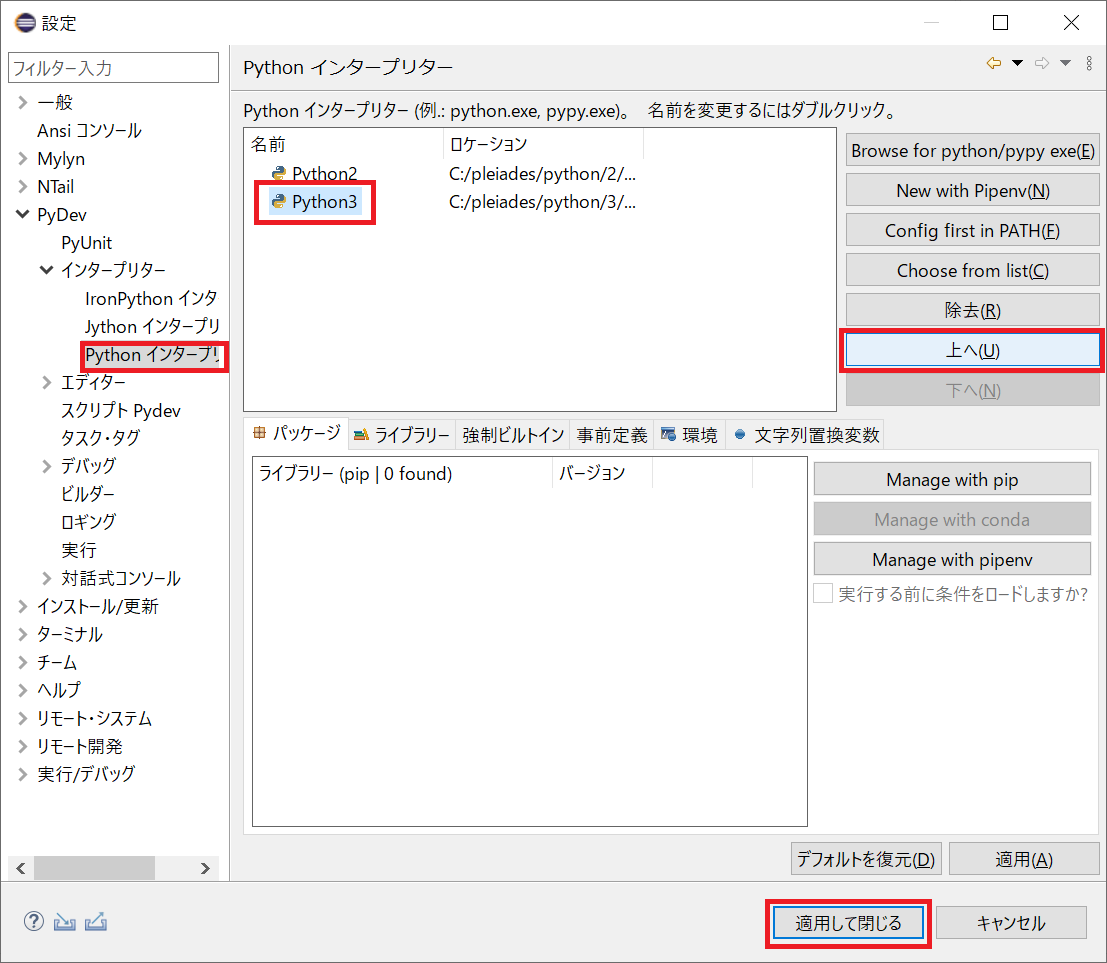Viewport: 1107px width, 963px height.
Task: Click the export preferences icon
Action: 96,921
